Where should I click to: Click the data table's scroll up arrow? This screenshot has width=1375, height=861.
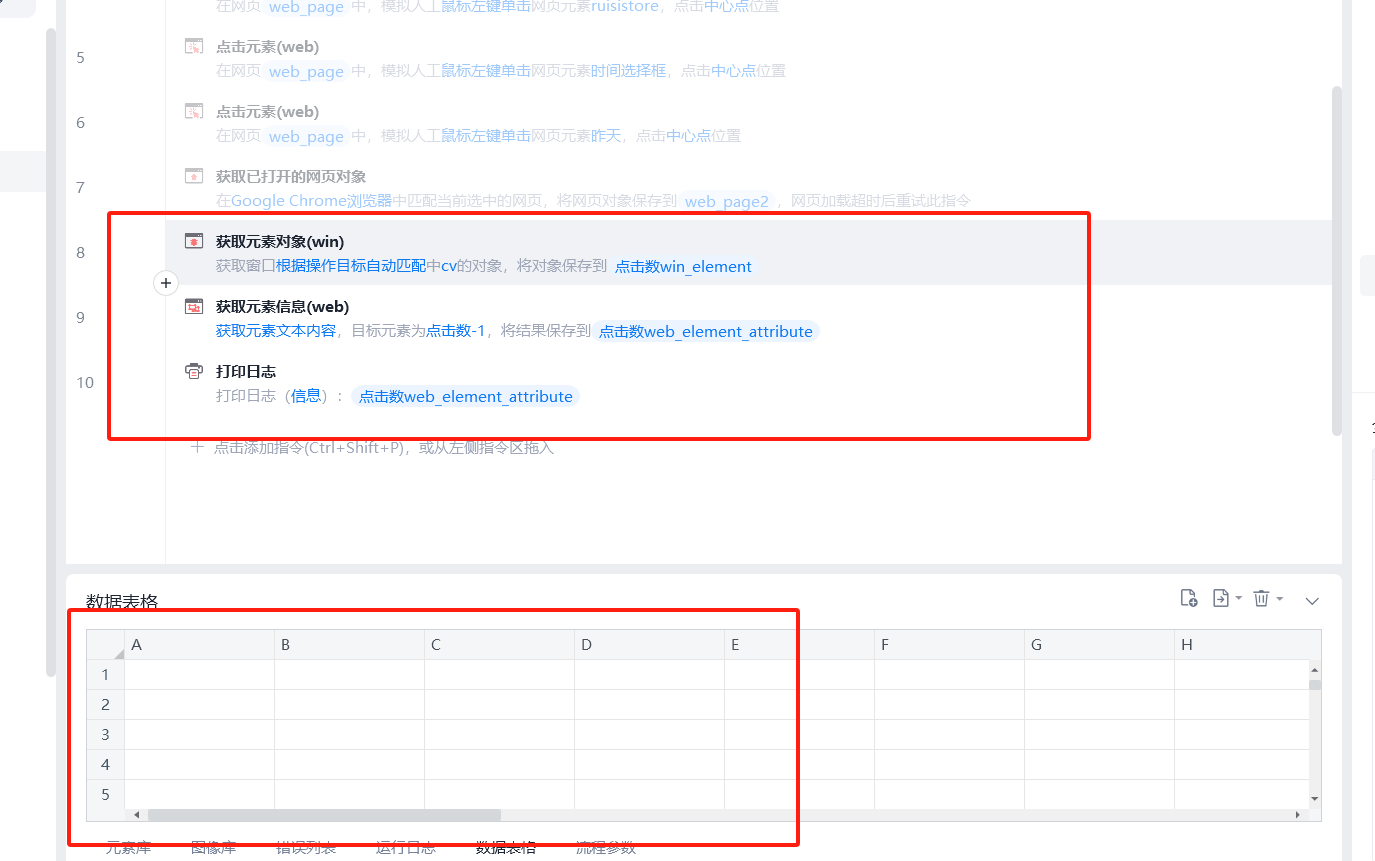tap(1315, 670)
